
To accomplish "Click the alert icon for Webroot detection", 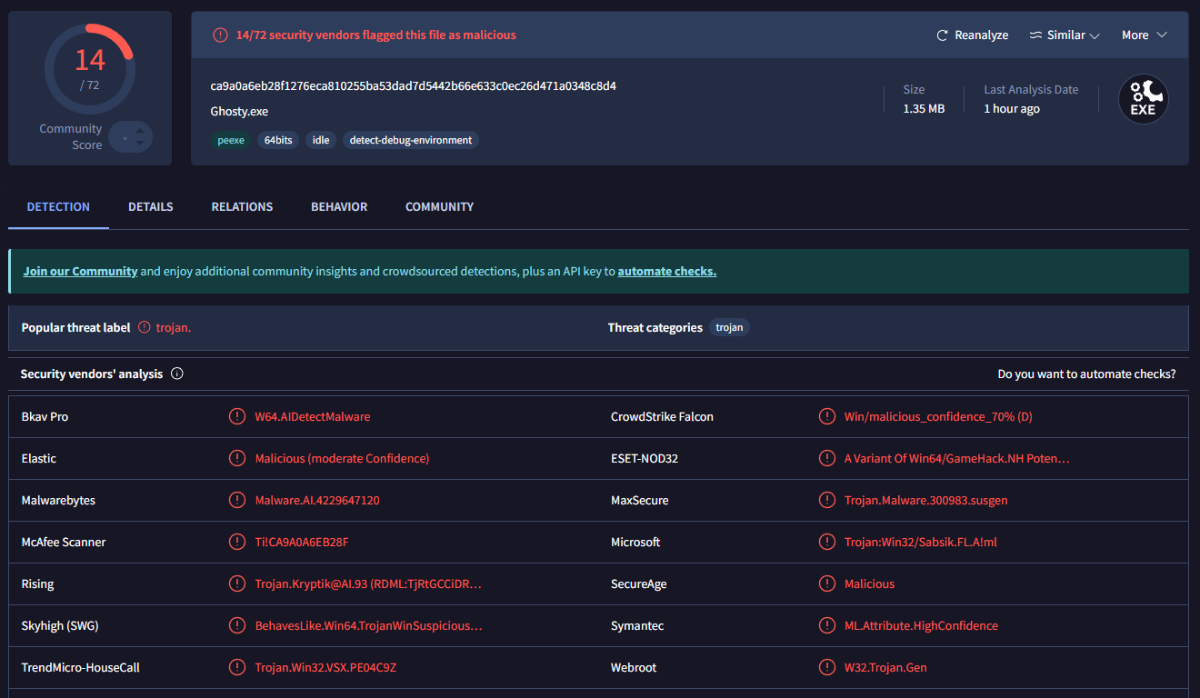I will [827, 667].
